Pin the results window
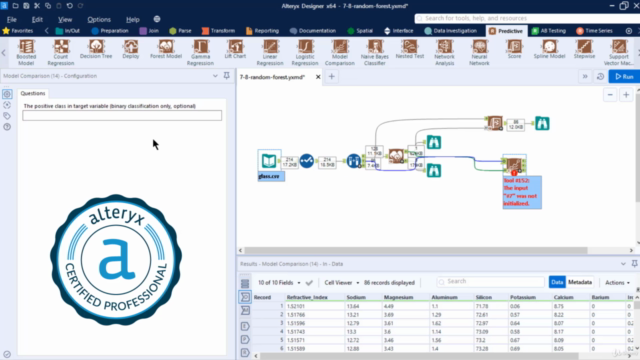 click(x=634, y=264)
